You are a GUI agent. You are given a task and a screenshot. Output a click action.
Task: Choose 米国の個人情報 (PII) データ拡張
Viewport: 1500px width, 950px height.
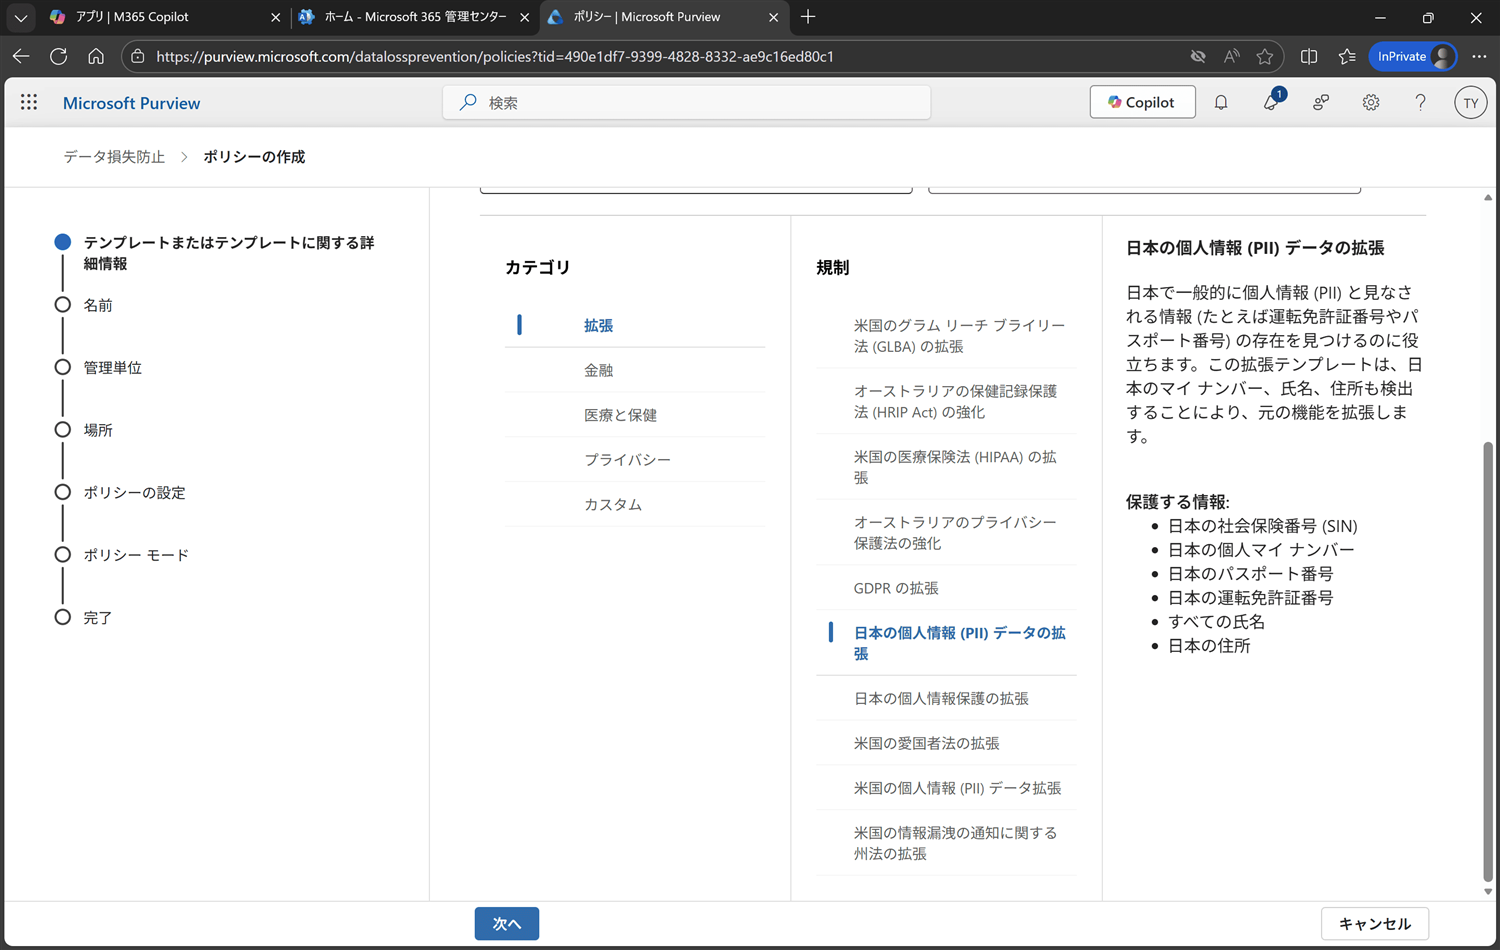click(x=946, y=788)
